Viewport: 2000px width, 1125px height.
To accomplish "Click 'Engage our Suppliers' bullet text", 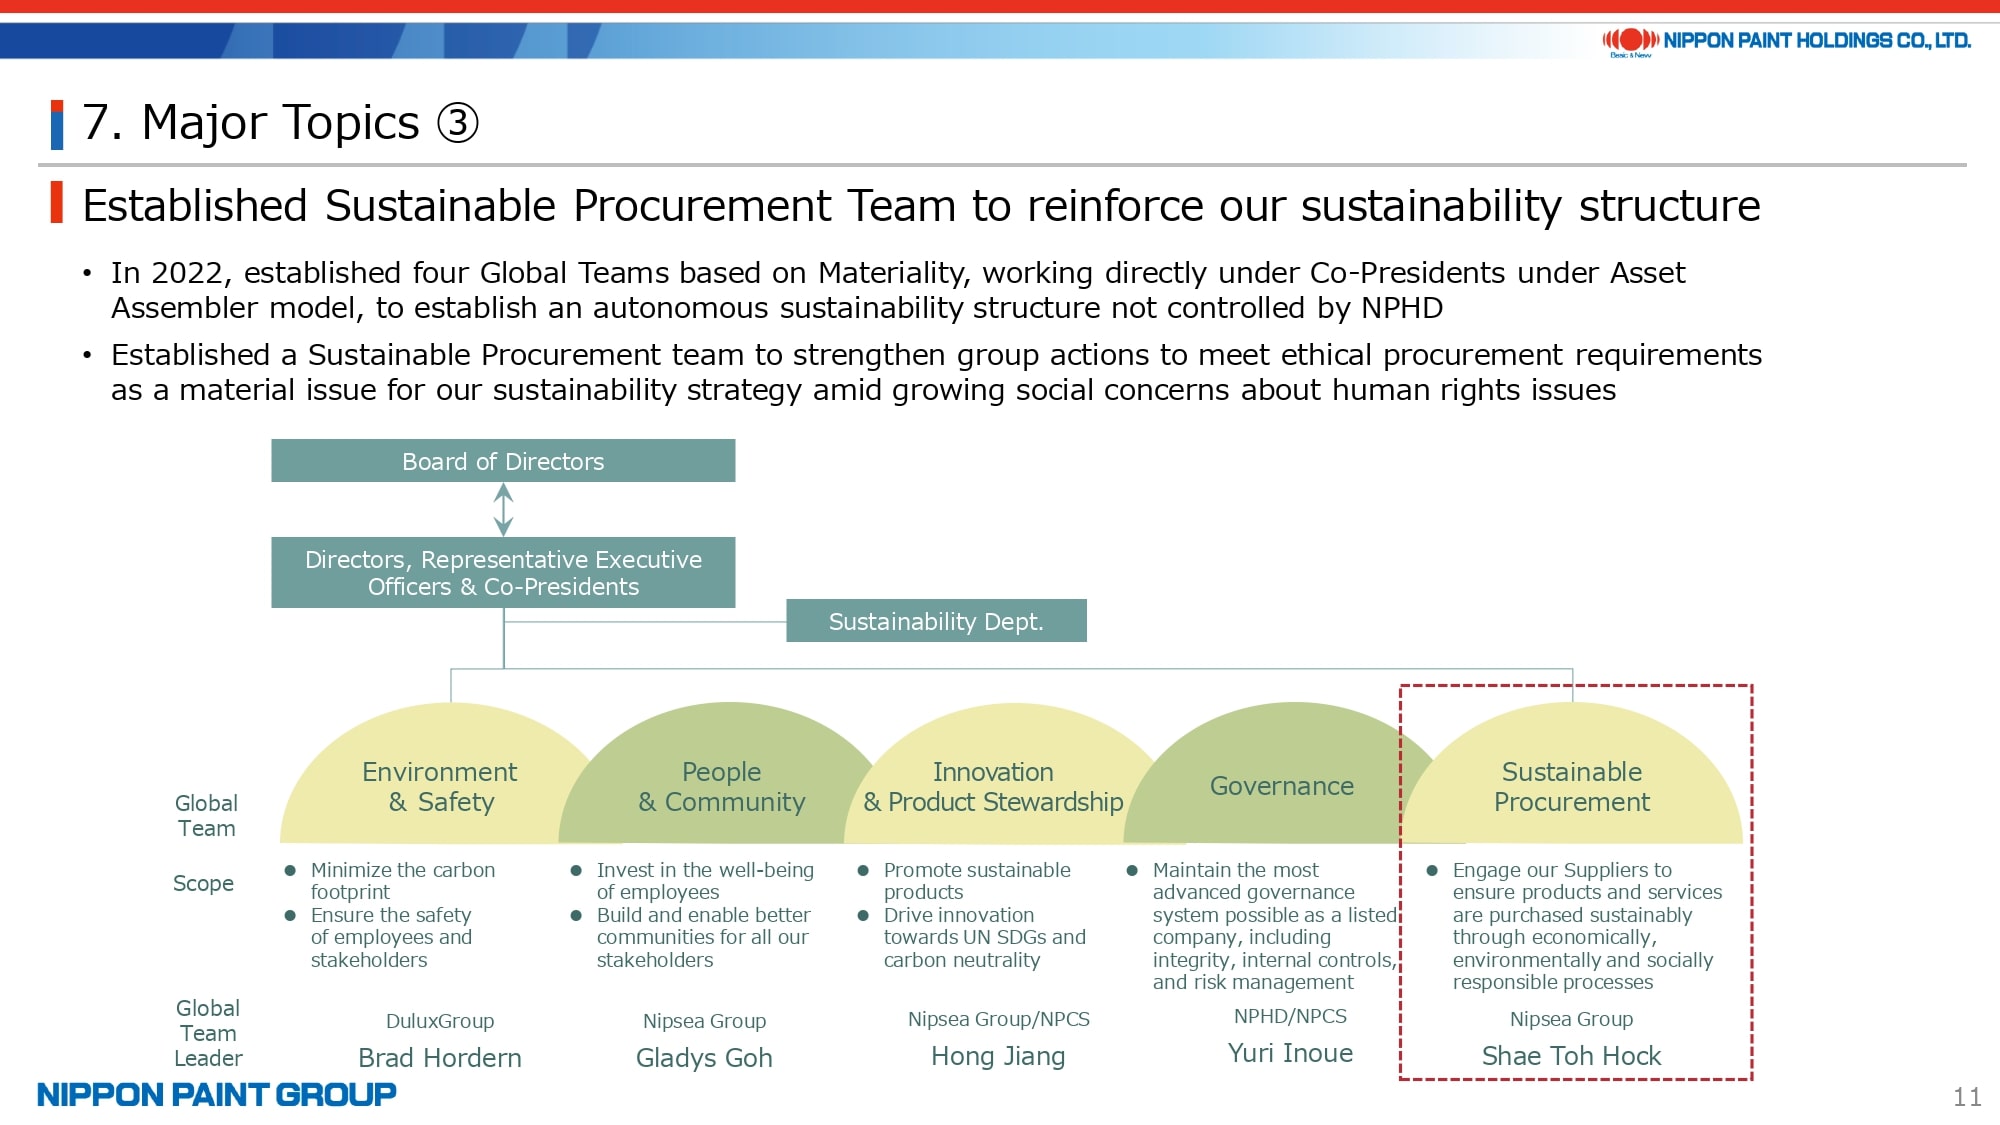I will (1587, 926).
